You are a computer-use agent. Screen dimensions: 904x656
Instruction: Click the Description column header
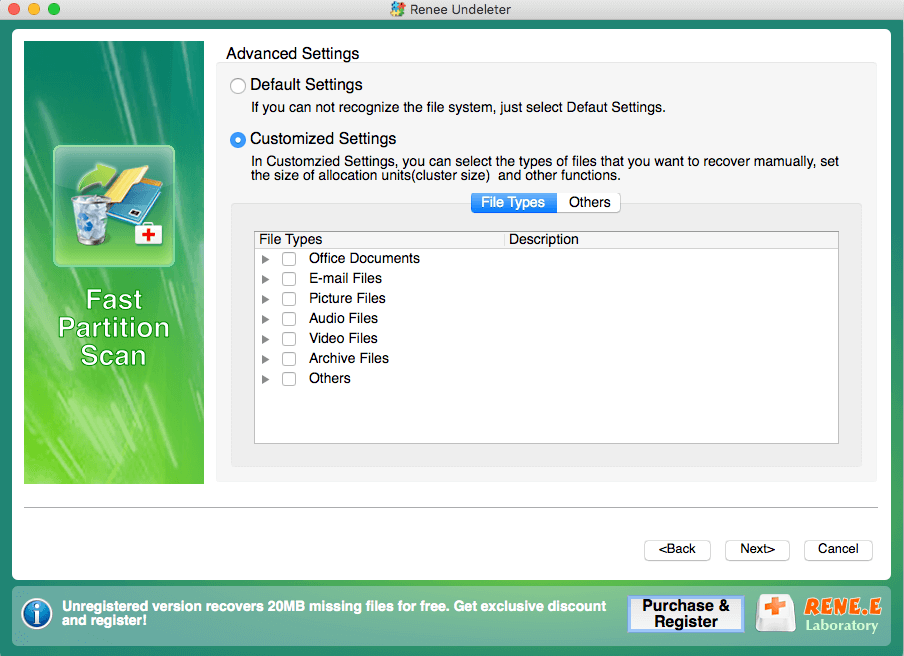tap(672, 240)
